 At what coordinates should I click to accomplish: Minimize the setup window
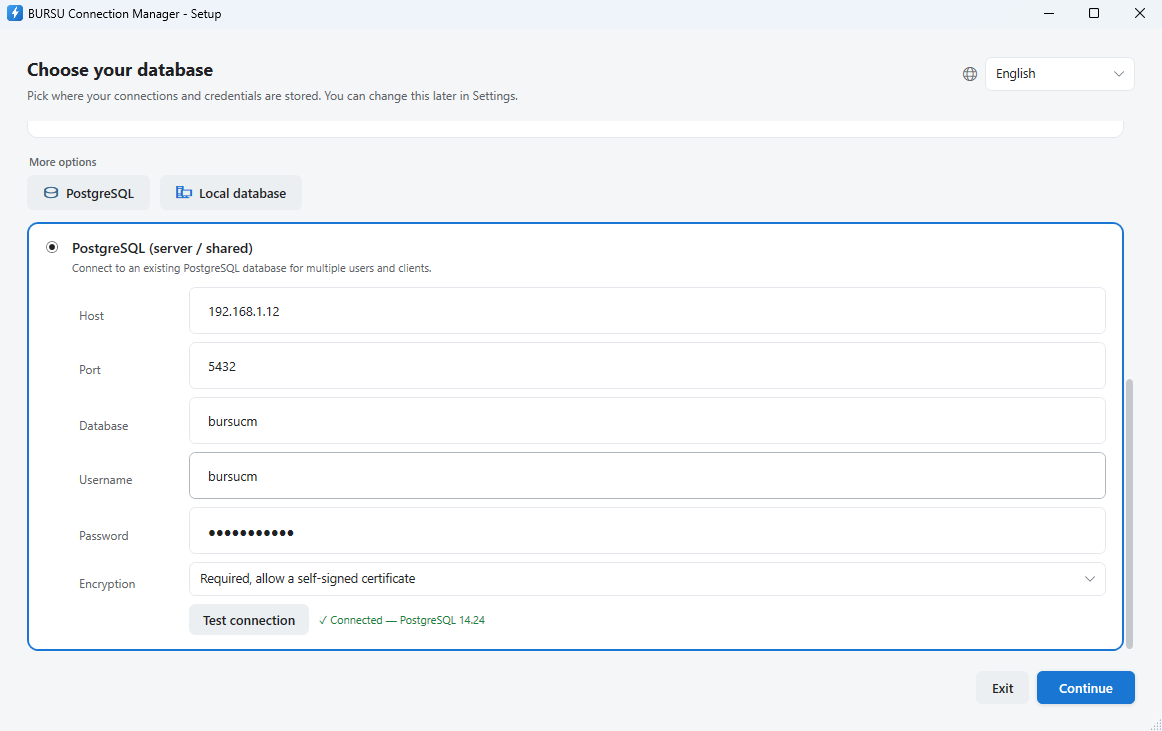(x=1049, y=13)
